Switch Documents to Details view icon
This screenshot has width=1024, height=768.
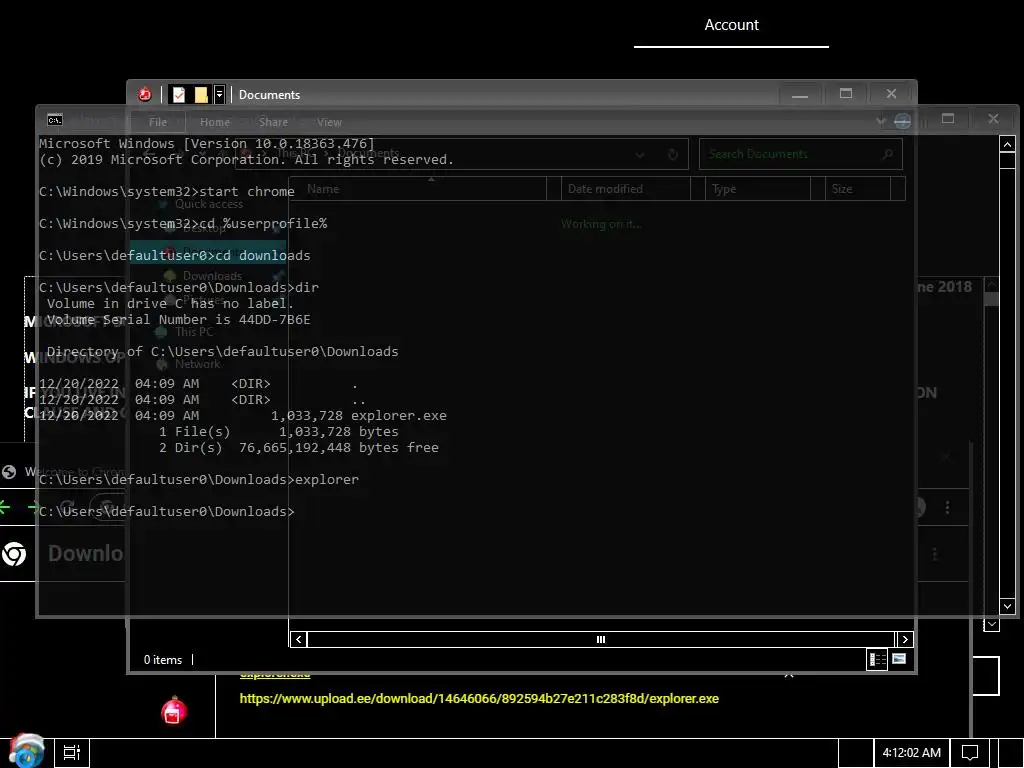[877, 660]
